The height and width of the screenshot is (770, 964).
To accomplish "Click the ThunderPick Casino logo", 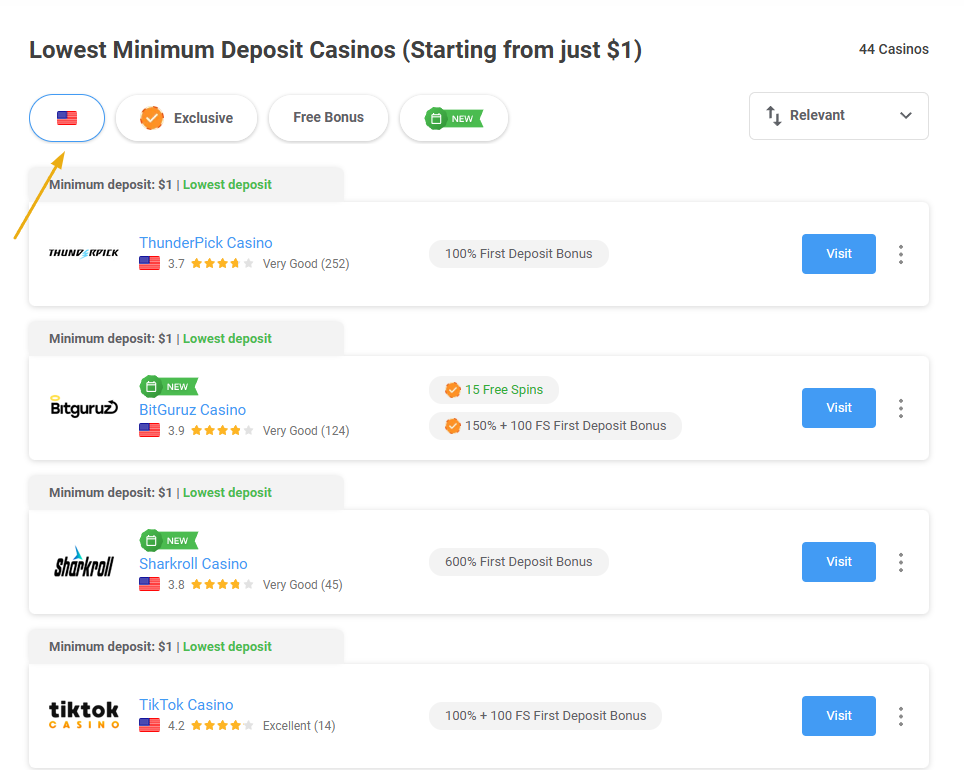I will point(83,253).
